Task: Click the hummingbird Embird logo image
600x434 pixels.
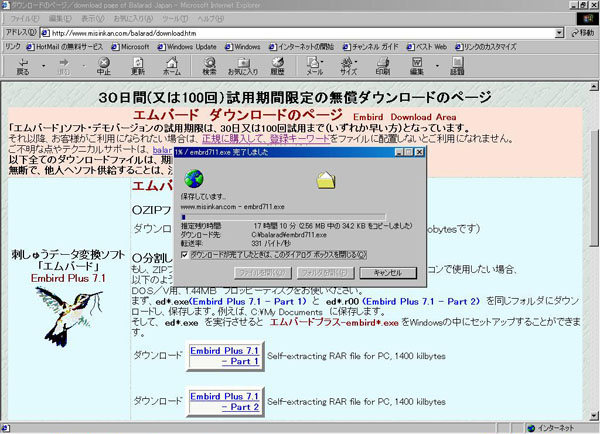Action: point(69,316)
